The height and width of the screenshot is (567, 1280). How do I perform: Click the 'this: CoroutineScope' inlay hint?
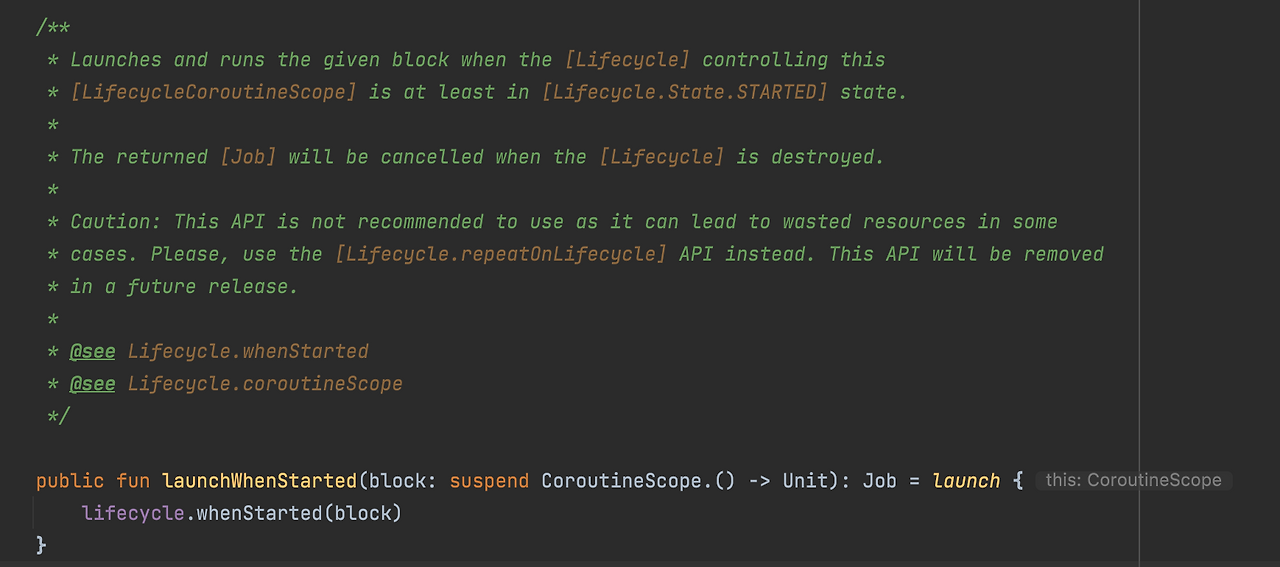(1134, 480)
